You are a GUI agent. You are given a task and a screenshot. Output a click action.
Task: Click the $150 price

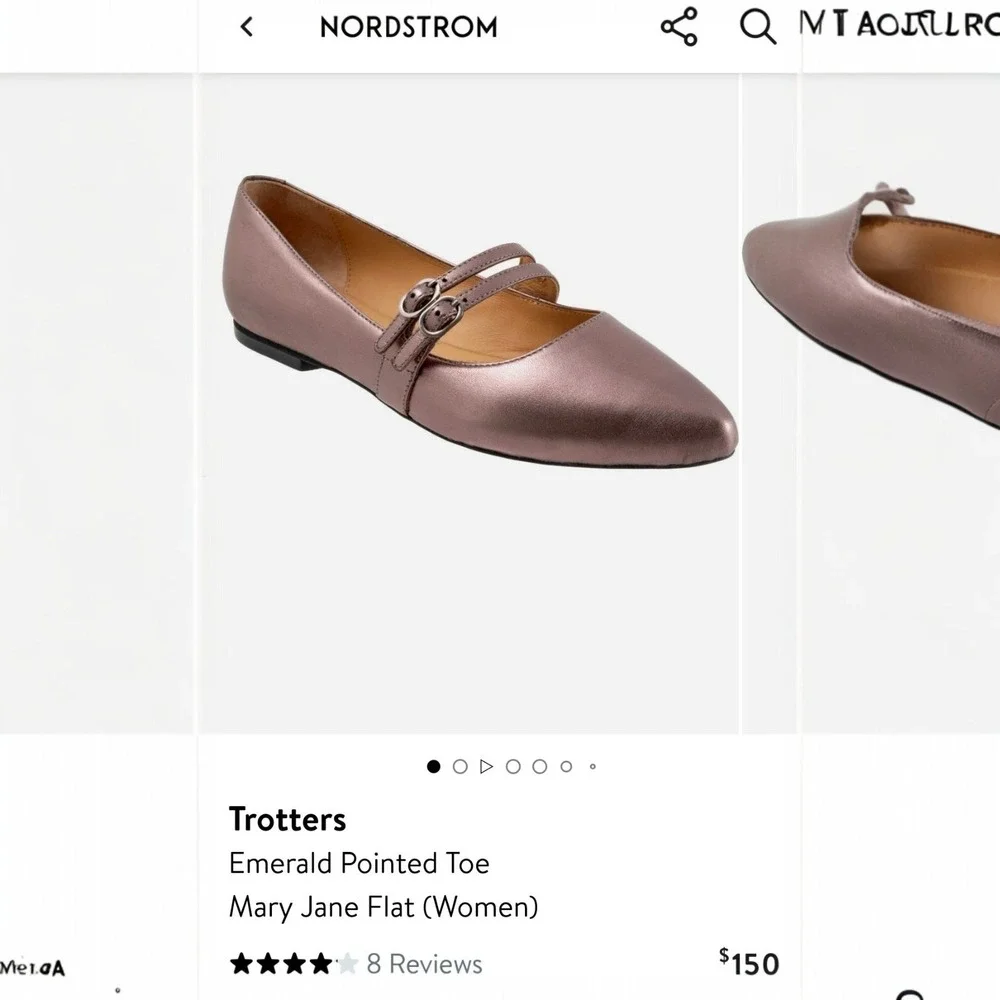coord(749,963)
